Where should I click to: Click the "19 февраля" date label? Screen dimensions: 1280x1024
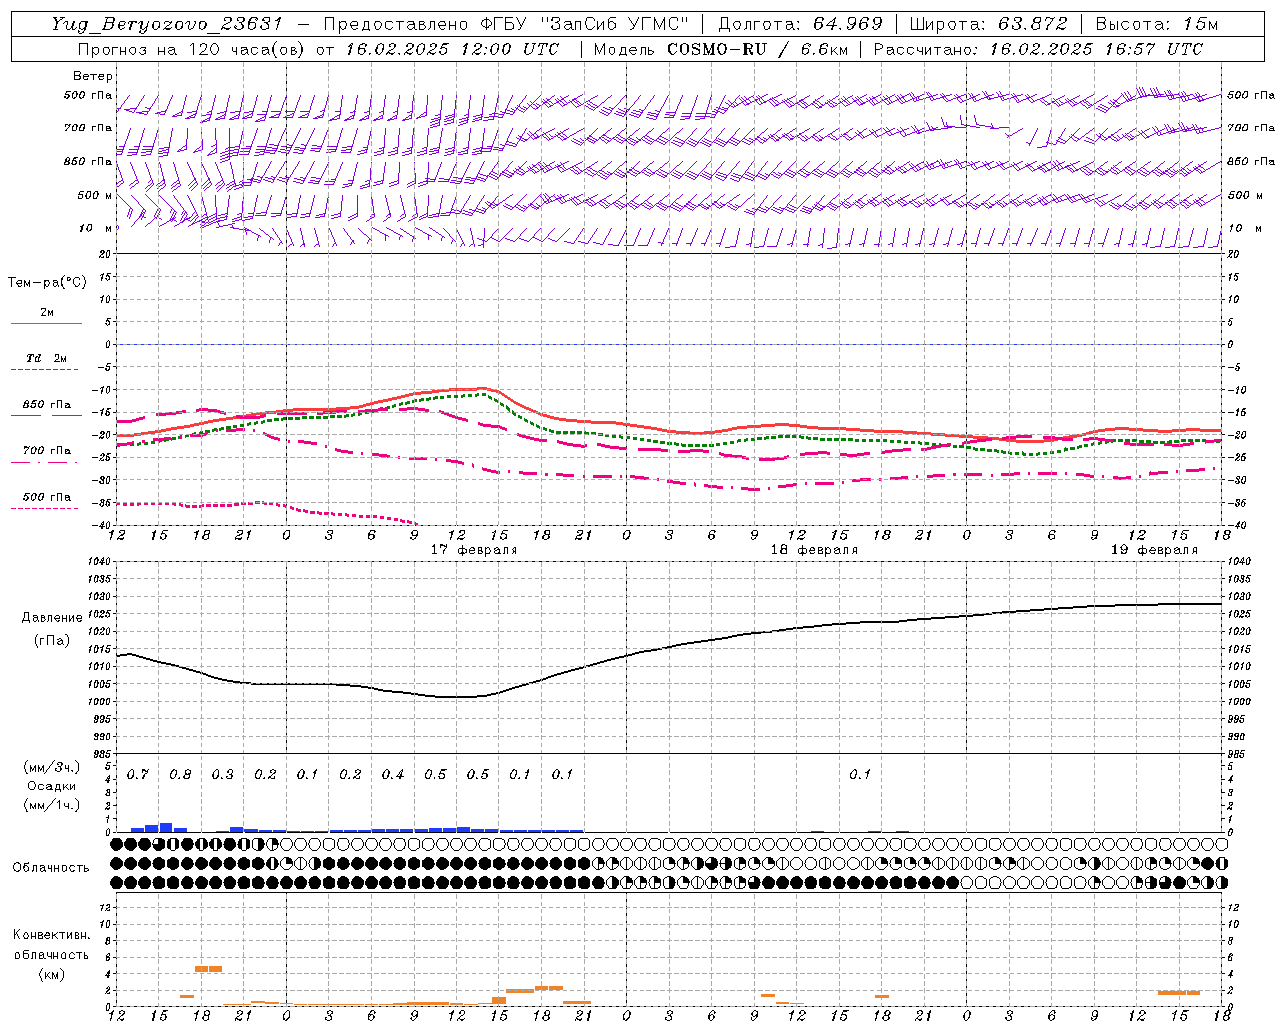[x=1154, y=550]
